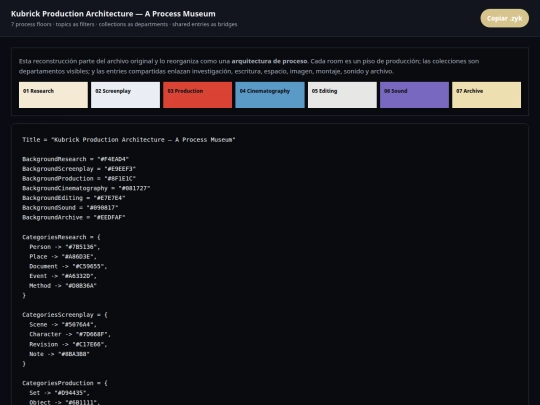Click the Object -> color entry
Screen dimensions: 540x405
pyautogui.click(x=65, y=402)
